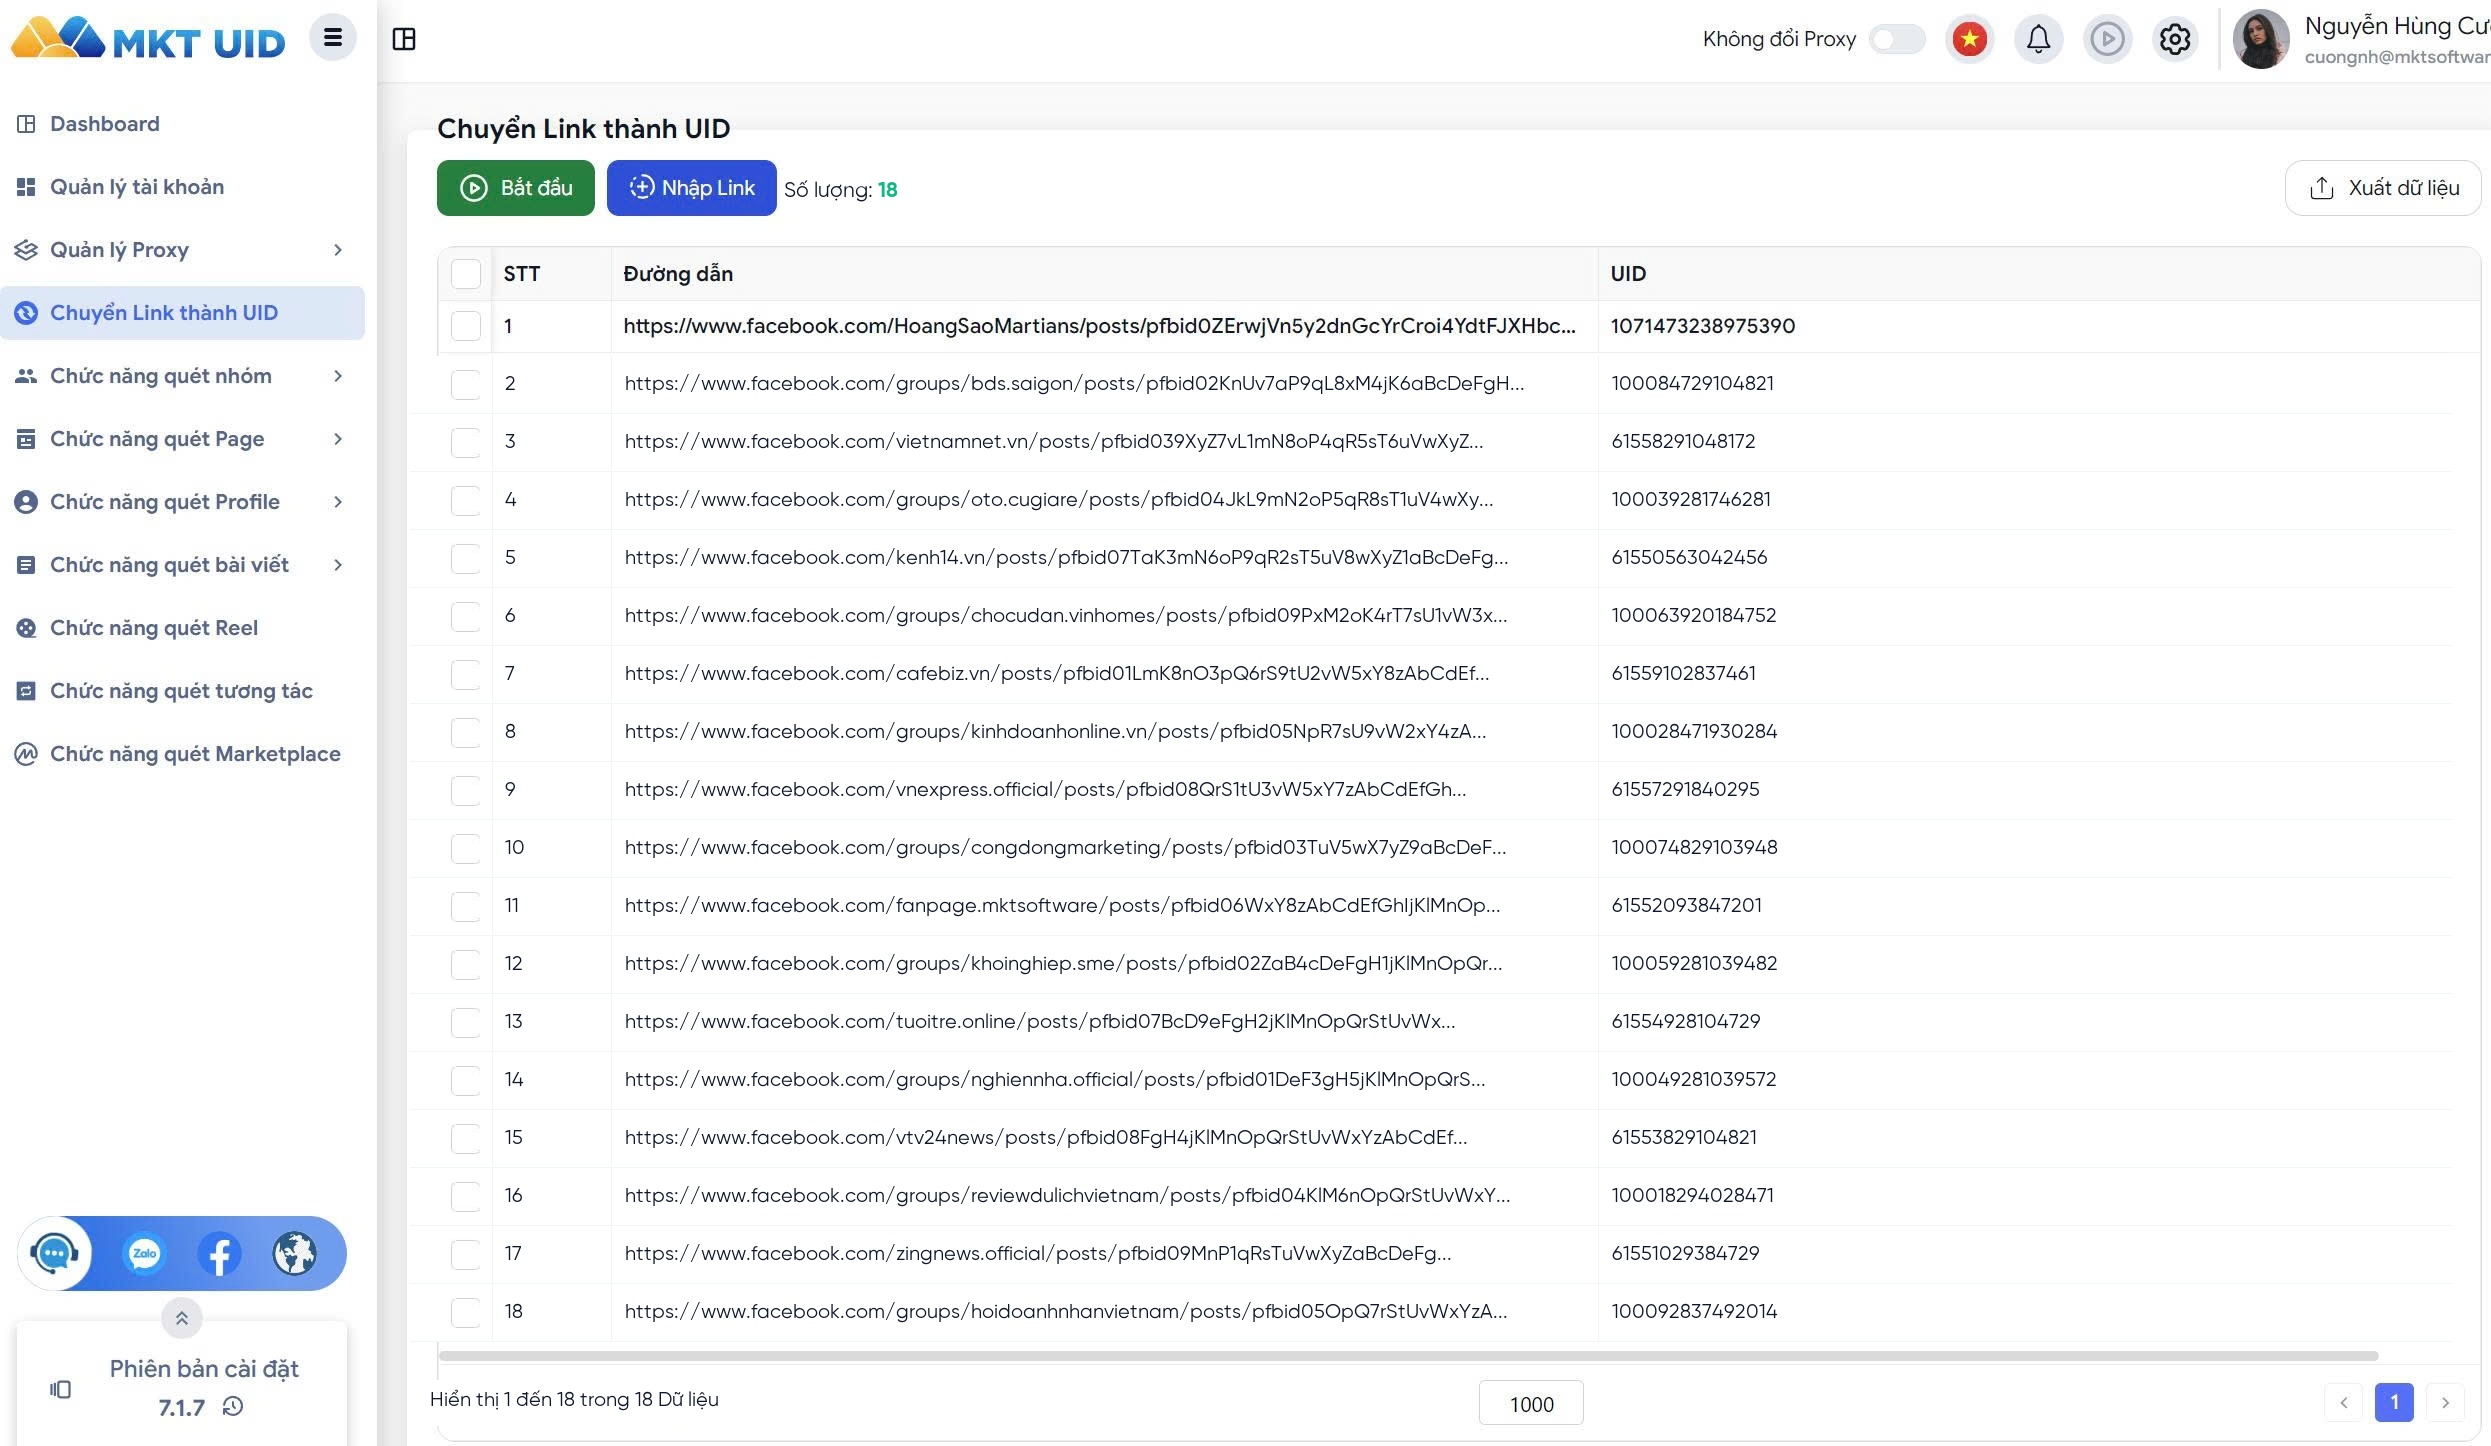Click the notification bell icon
This screenshot has height=1446, width=2491.
2038,39
